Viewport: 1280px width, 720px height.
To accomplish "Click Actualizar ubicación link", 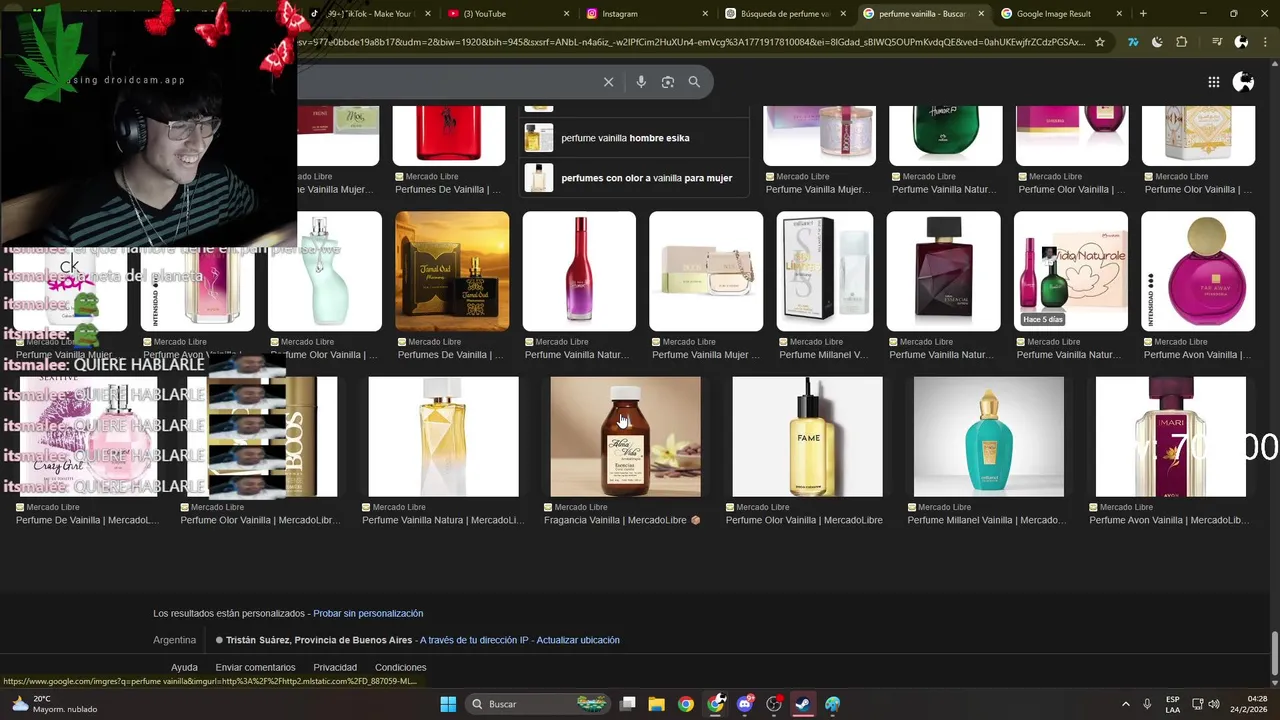I will [x=578, y=640].
